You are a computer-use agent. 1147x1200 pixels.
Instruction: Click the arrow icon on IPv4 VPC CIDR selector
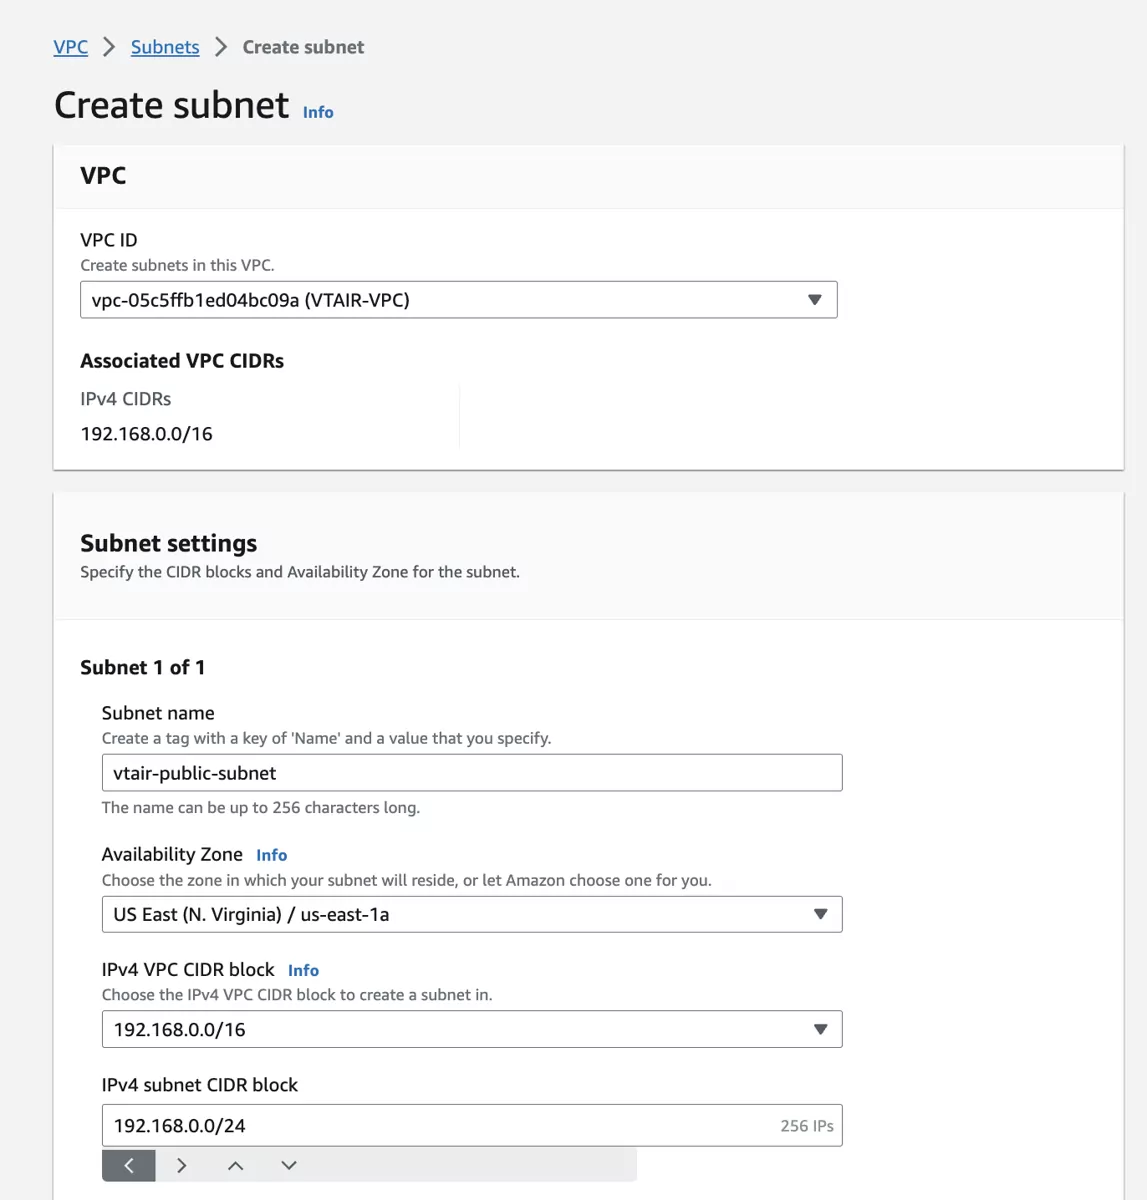coord(820,1028)
